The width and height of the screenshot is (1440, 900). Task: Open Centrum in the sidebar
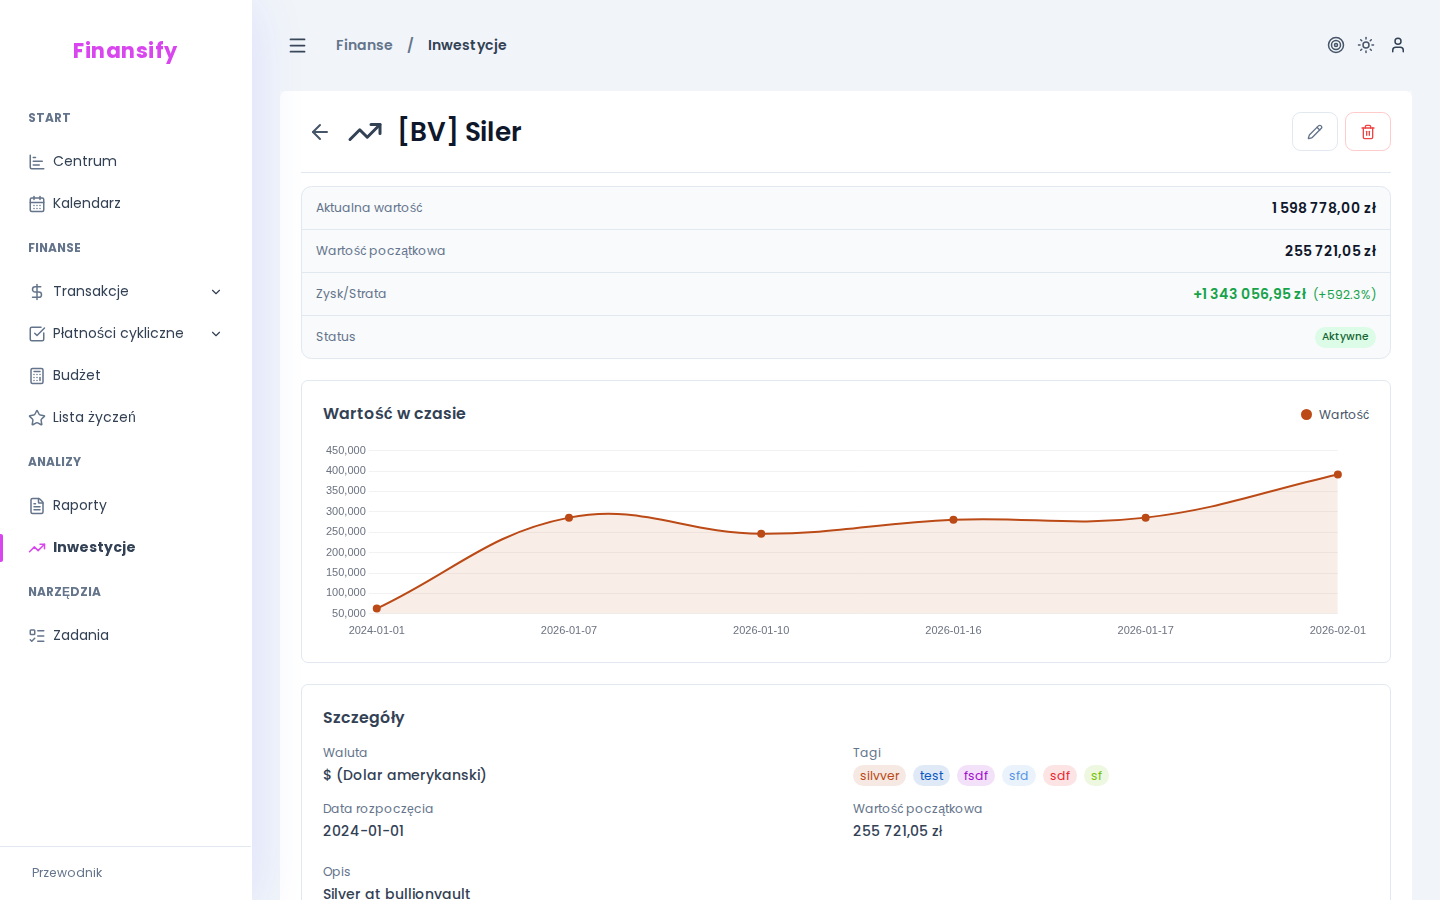85,161
